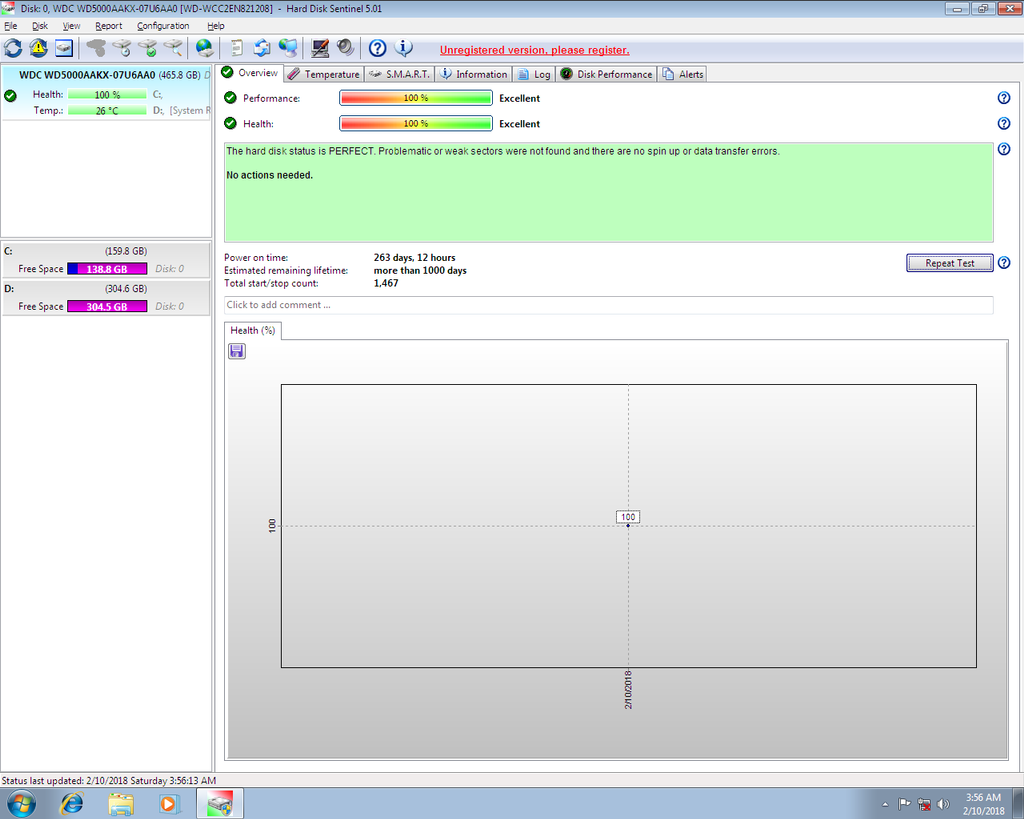Viewport: 1024px width, 819px height.
Task: Open the File menu
Action: click(x=10, y=26)
